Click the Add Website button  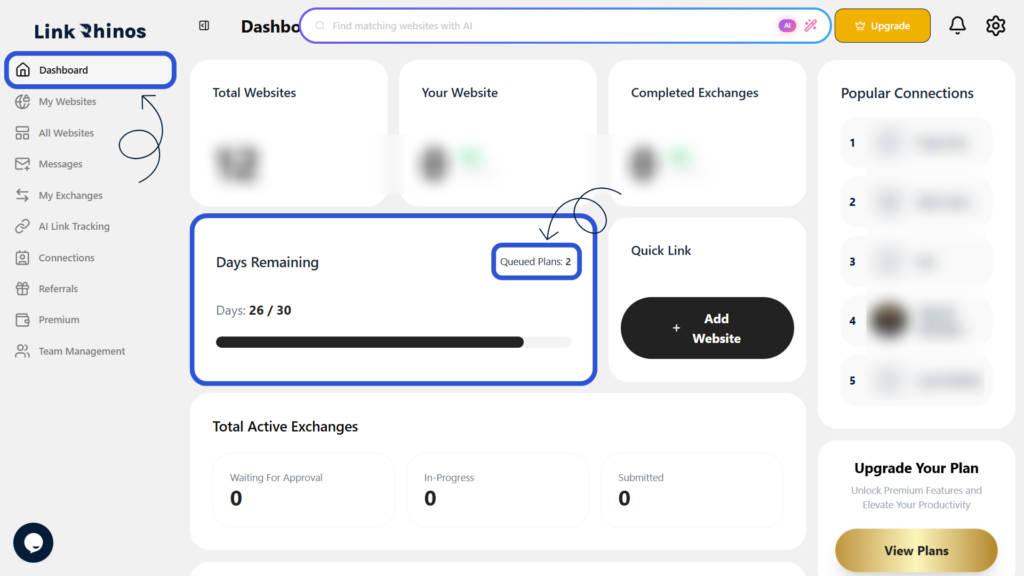point(707,328)
